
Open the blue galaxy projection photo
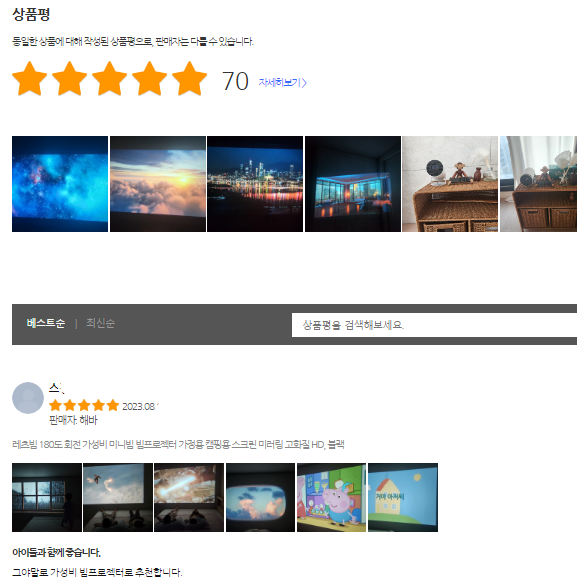60,184
